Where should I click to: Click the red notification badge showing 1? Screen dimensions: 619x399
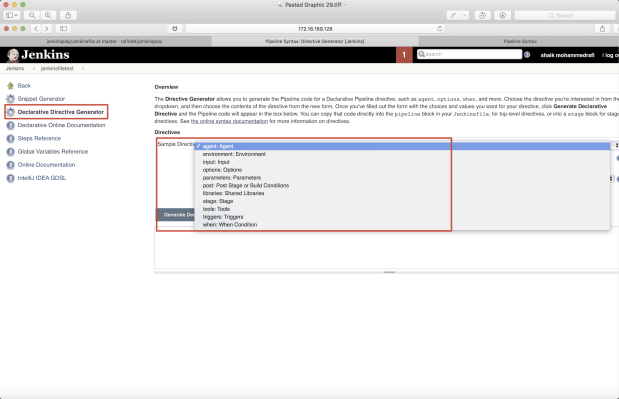[404, 55]
